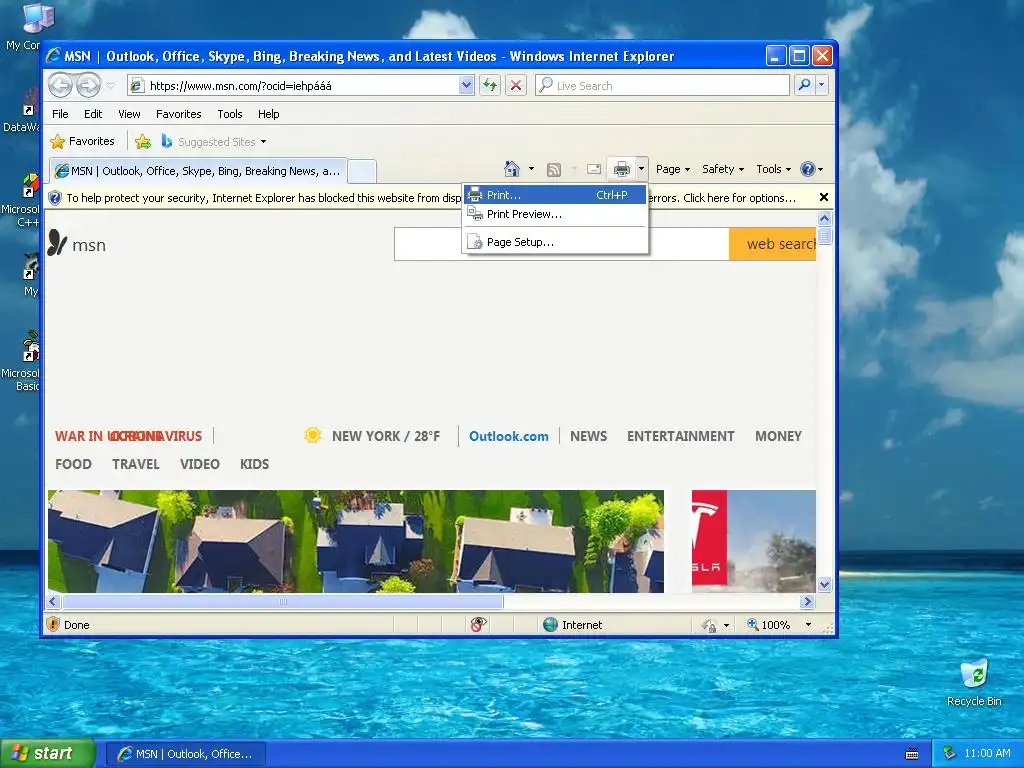Open the search provider dropdown arrow
The width and height of the screenshot is (1024, 768).
click(x=822, y=85)
